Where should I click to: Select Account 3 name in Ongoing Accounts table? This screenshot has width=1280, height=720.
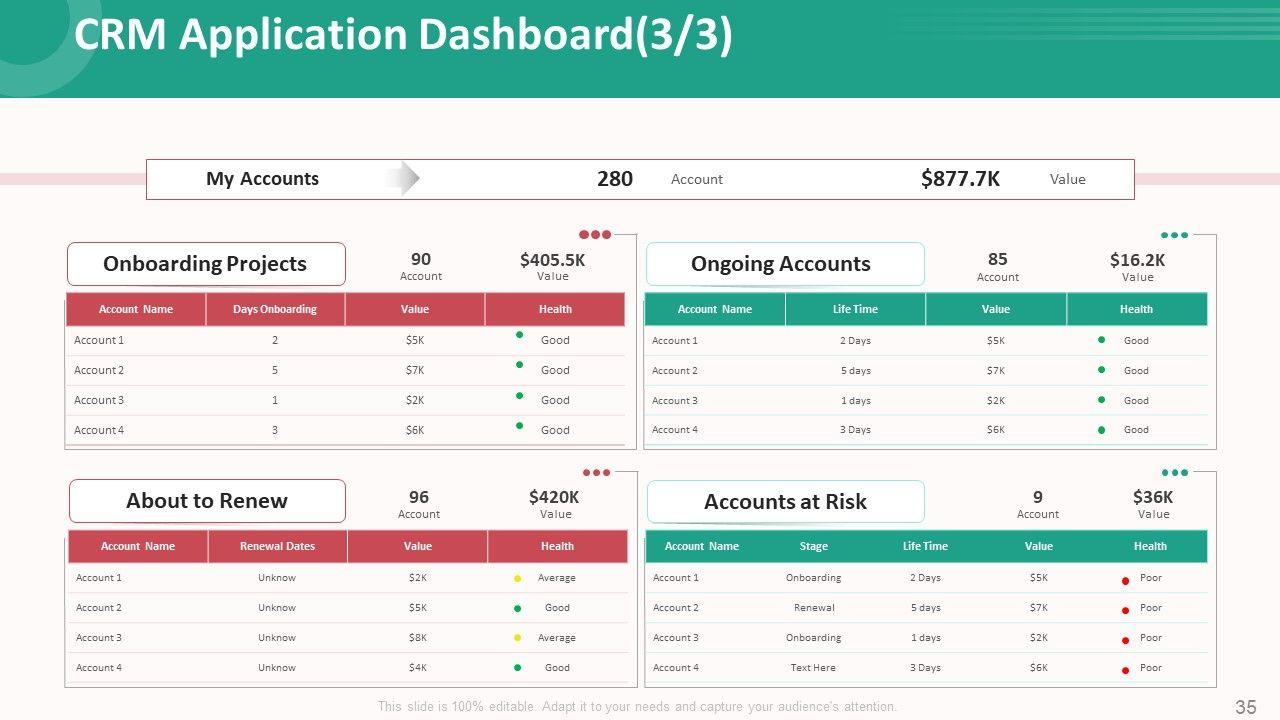pos(675,400)
